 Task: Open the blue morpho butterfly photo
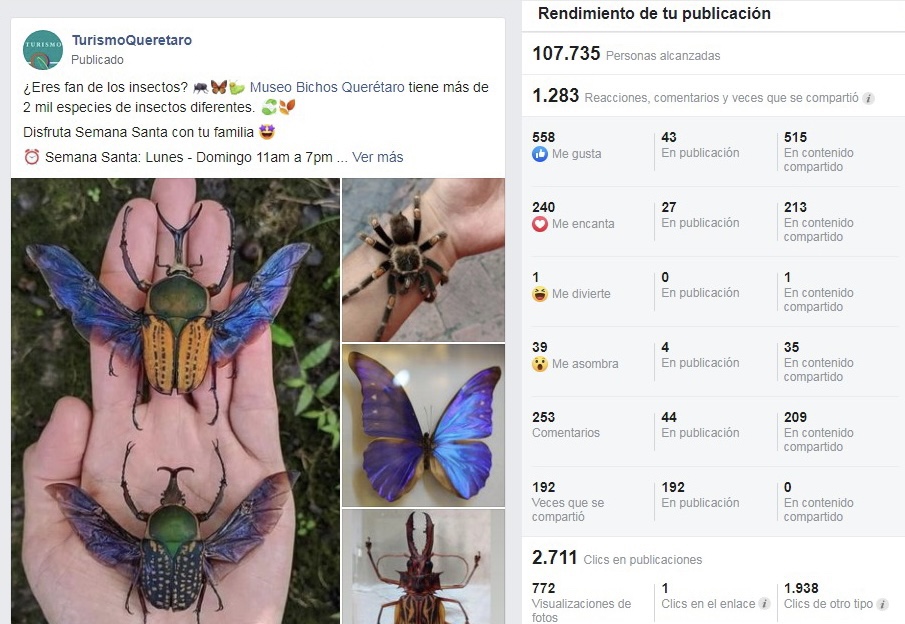[423, 425]
